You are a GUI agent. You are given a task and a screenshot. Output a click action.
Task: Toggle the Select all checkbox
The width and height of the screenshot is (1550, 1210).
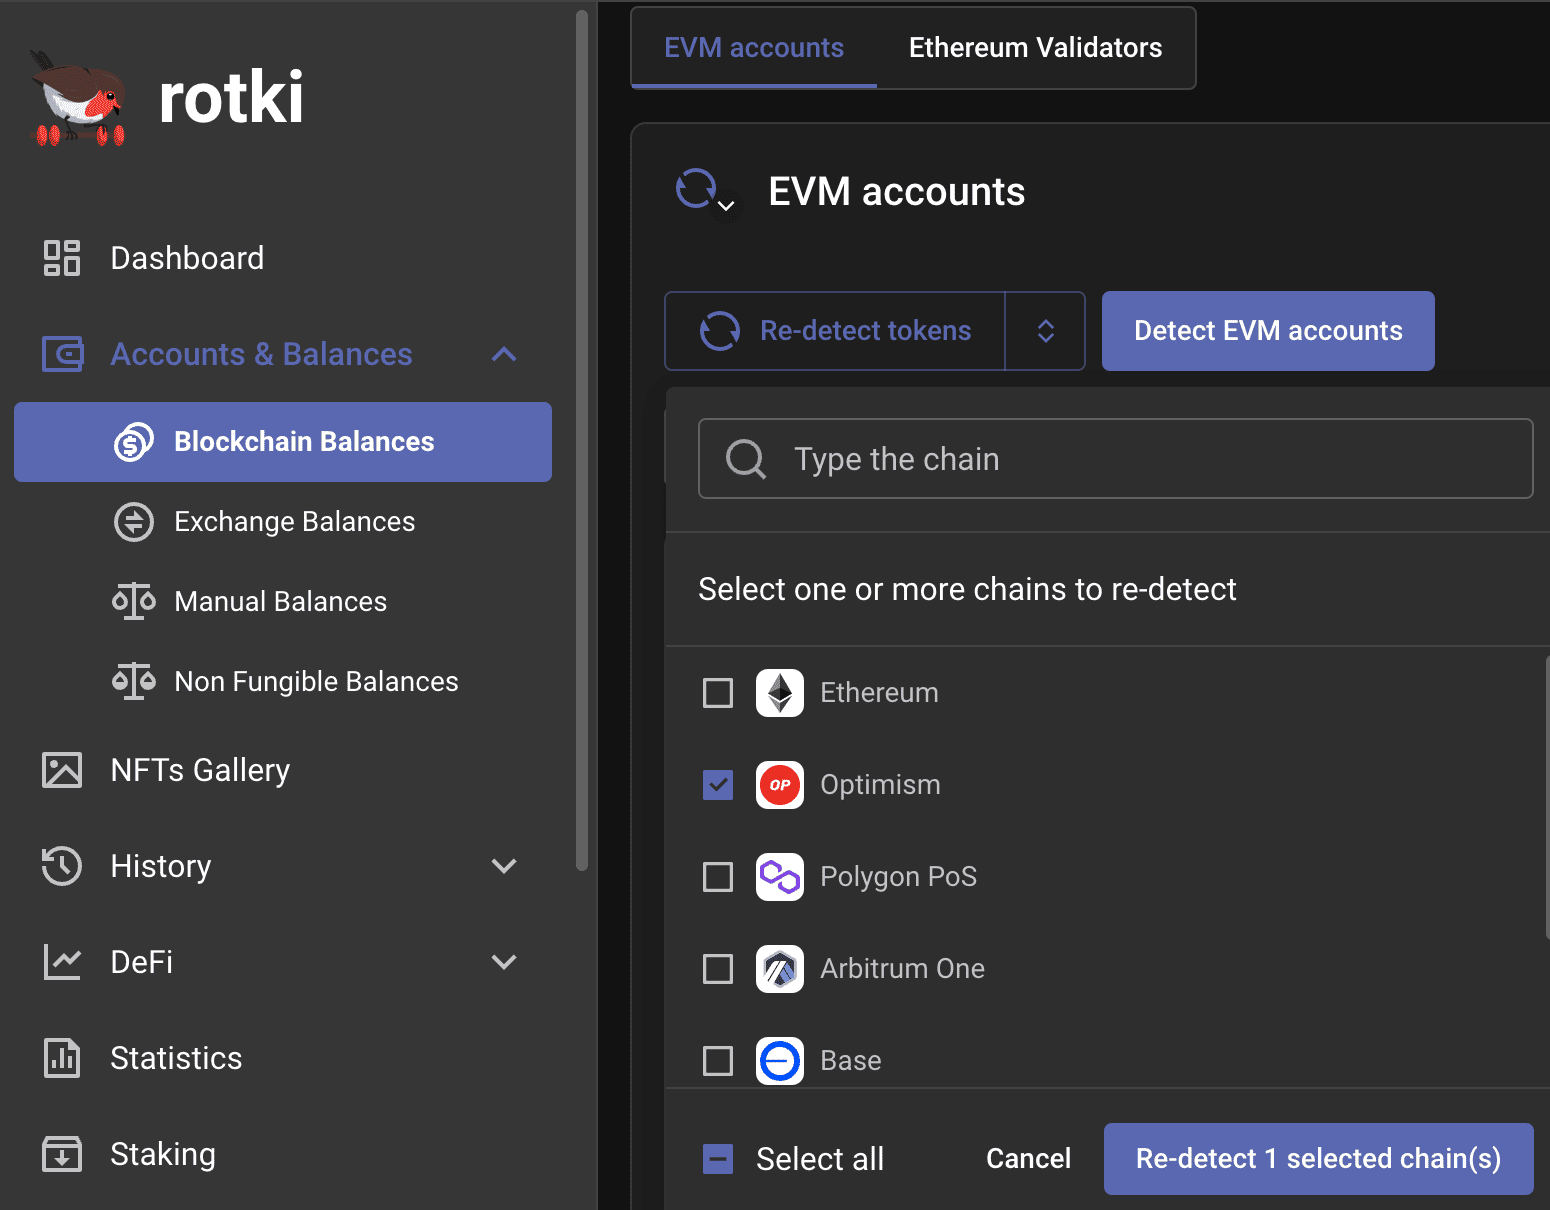coord(718,1159)
